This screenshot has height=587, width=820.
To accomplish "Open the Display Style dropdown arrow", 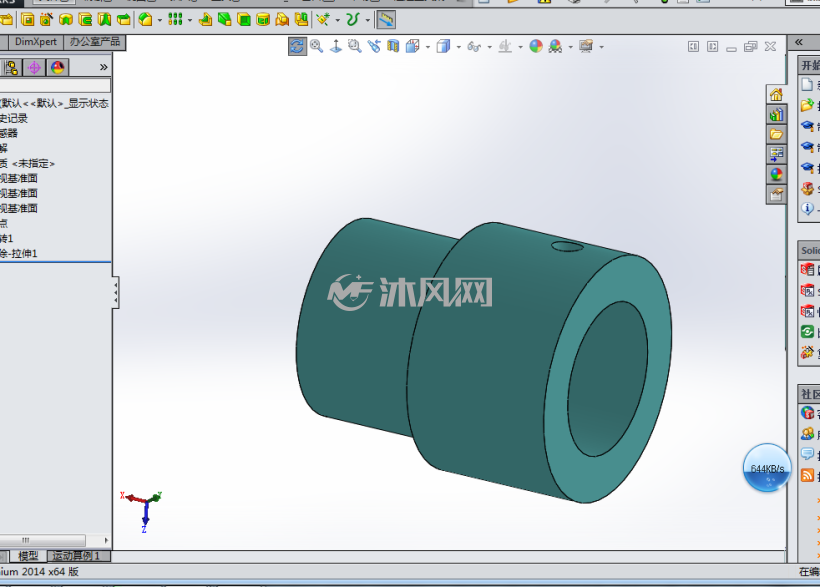I will coord(459,47).
